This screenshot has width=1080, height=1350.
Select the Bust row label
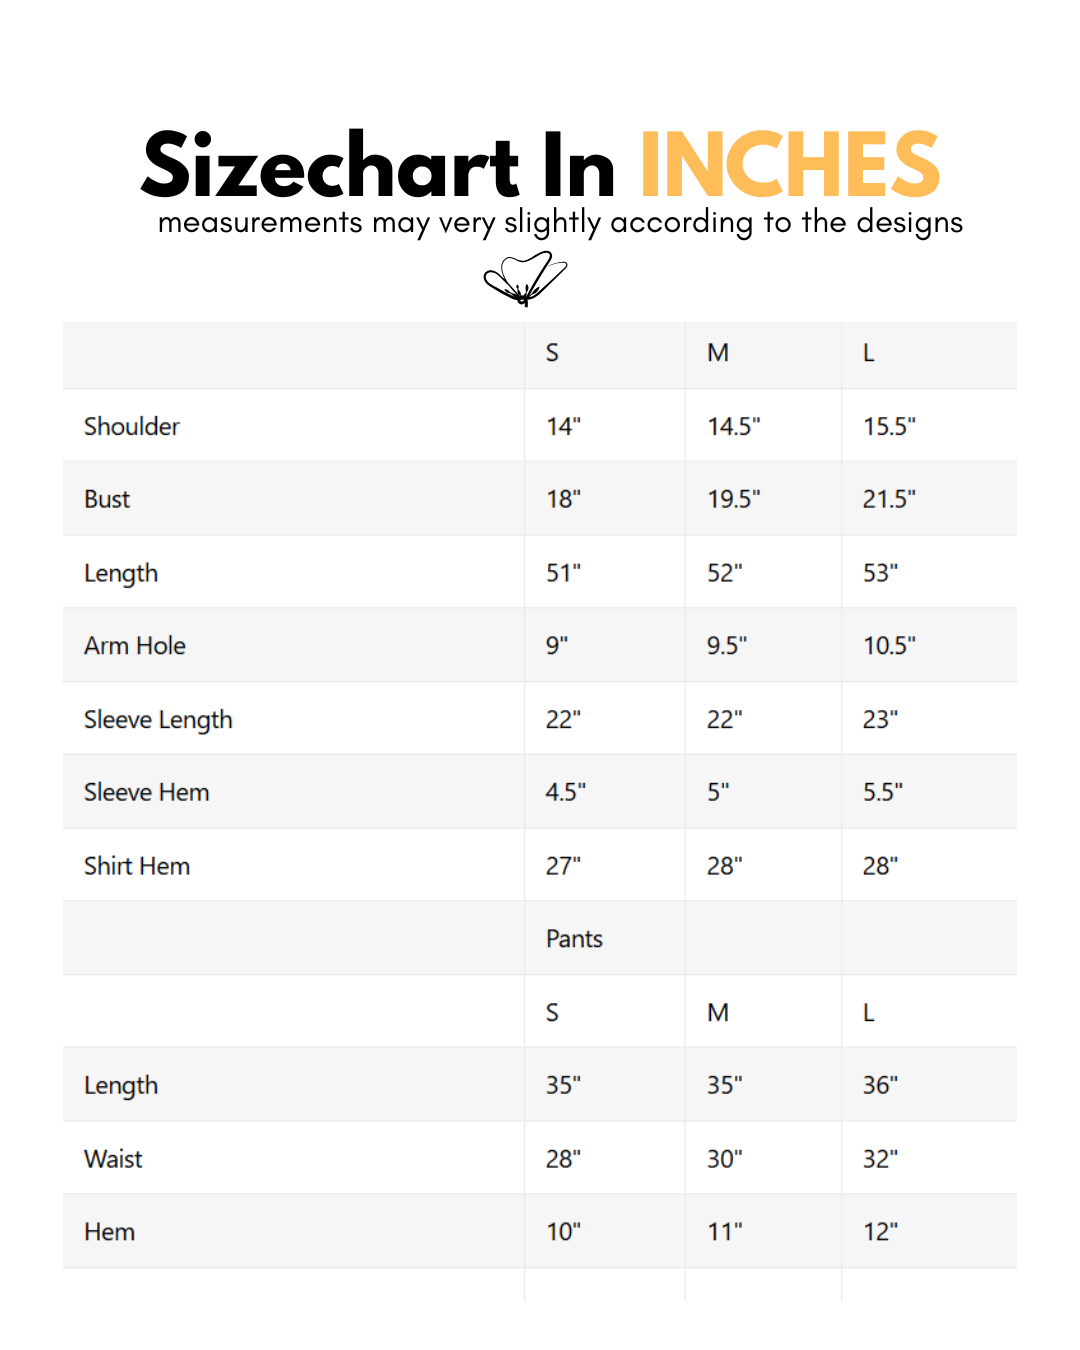(x=107, y=499)
